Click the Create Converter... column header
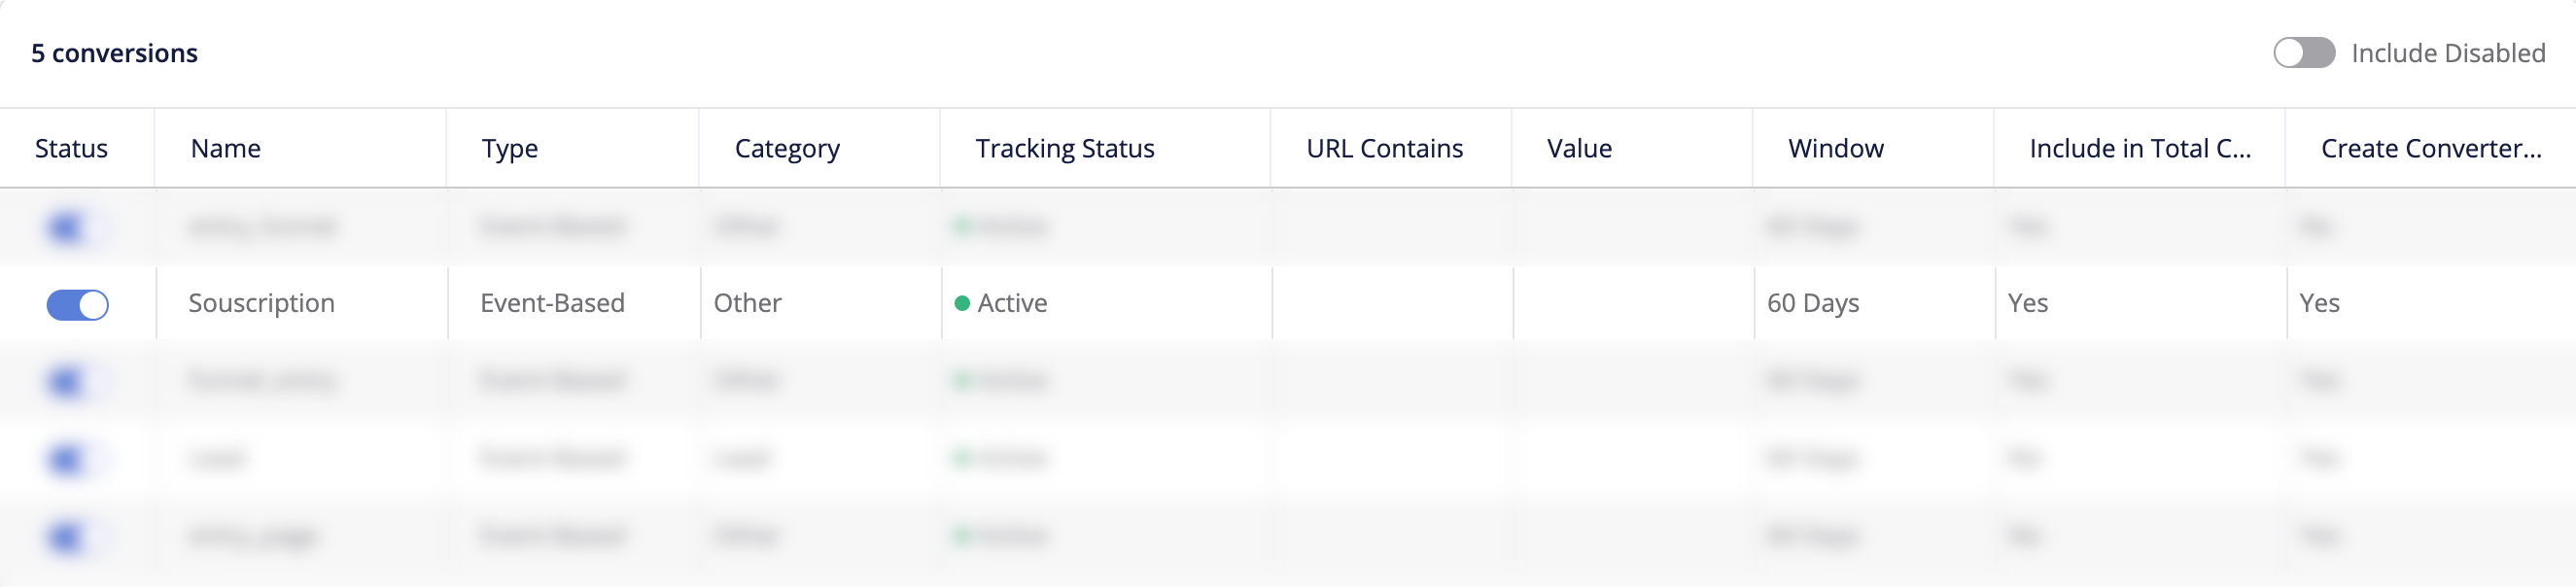 (x=2430, y=148)
